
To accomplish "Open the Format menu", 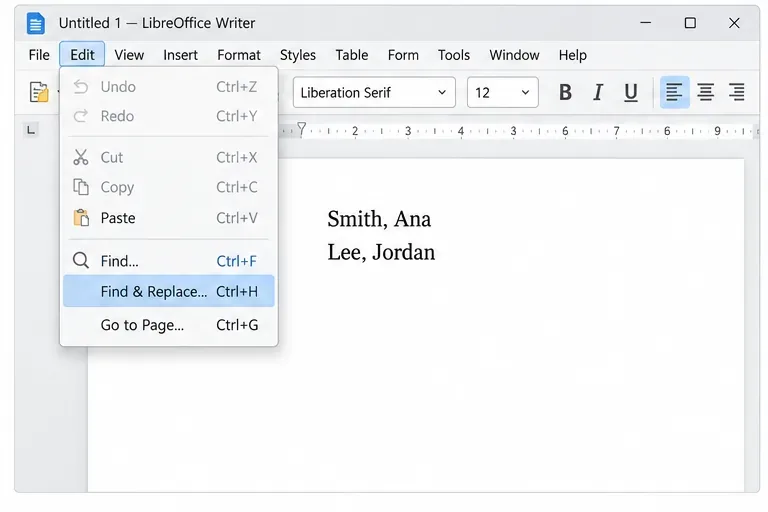I will coord(239,55).
